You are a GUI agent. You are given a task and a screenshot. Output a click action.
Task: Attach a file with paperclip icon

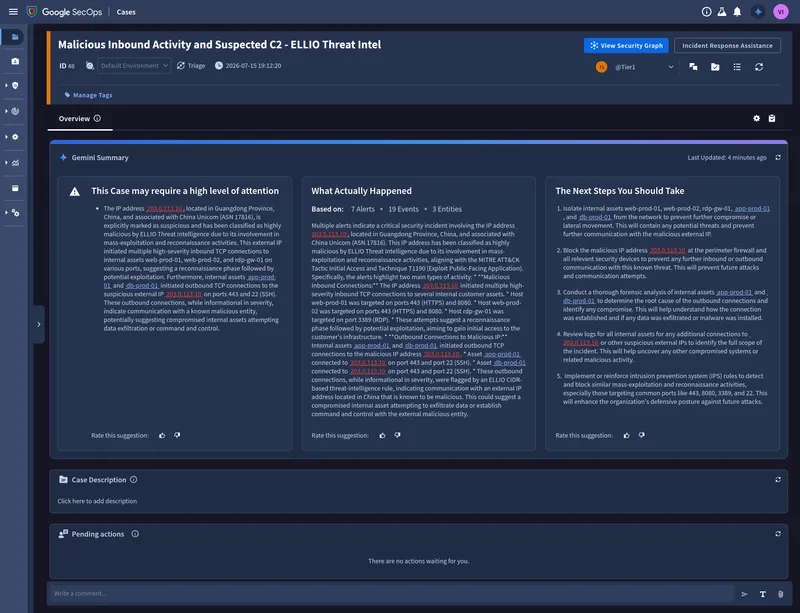point(781,594)
